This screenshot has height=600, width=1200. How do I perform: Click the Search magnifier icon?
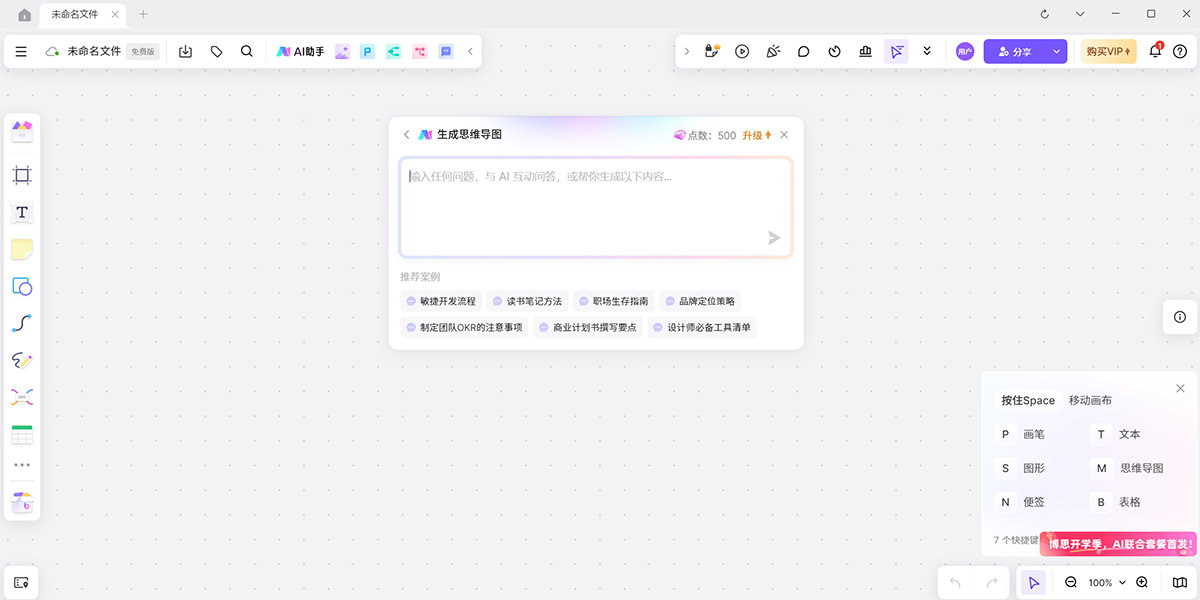pyautogui.click(x=247, y=51)
